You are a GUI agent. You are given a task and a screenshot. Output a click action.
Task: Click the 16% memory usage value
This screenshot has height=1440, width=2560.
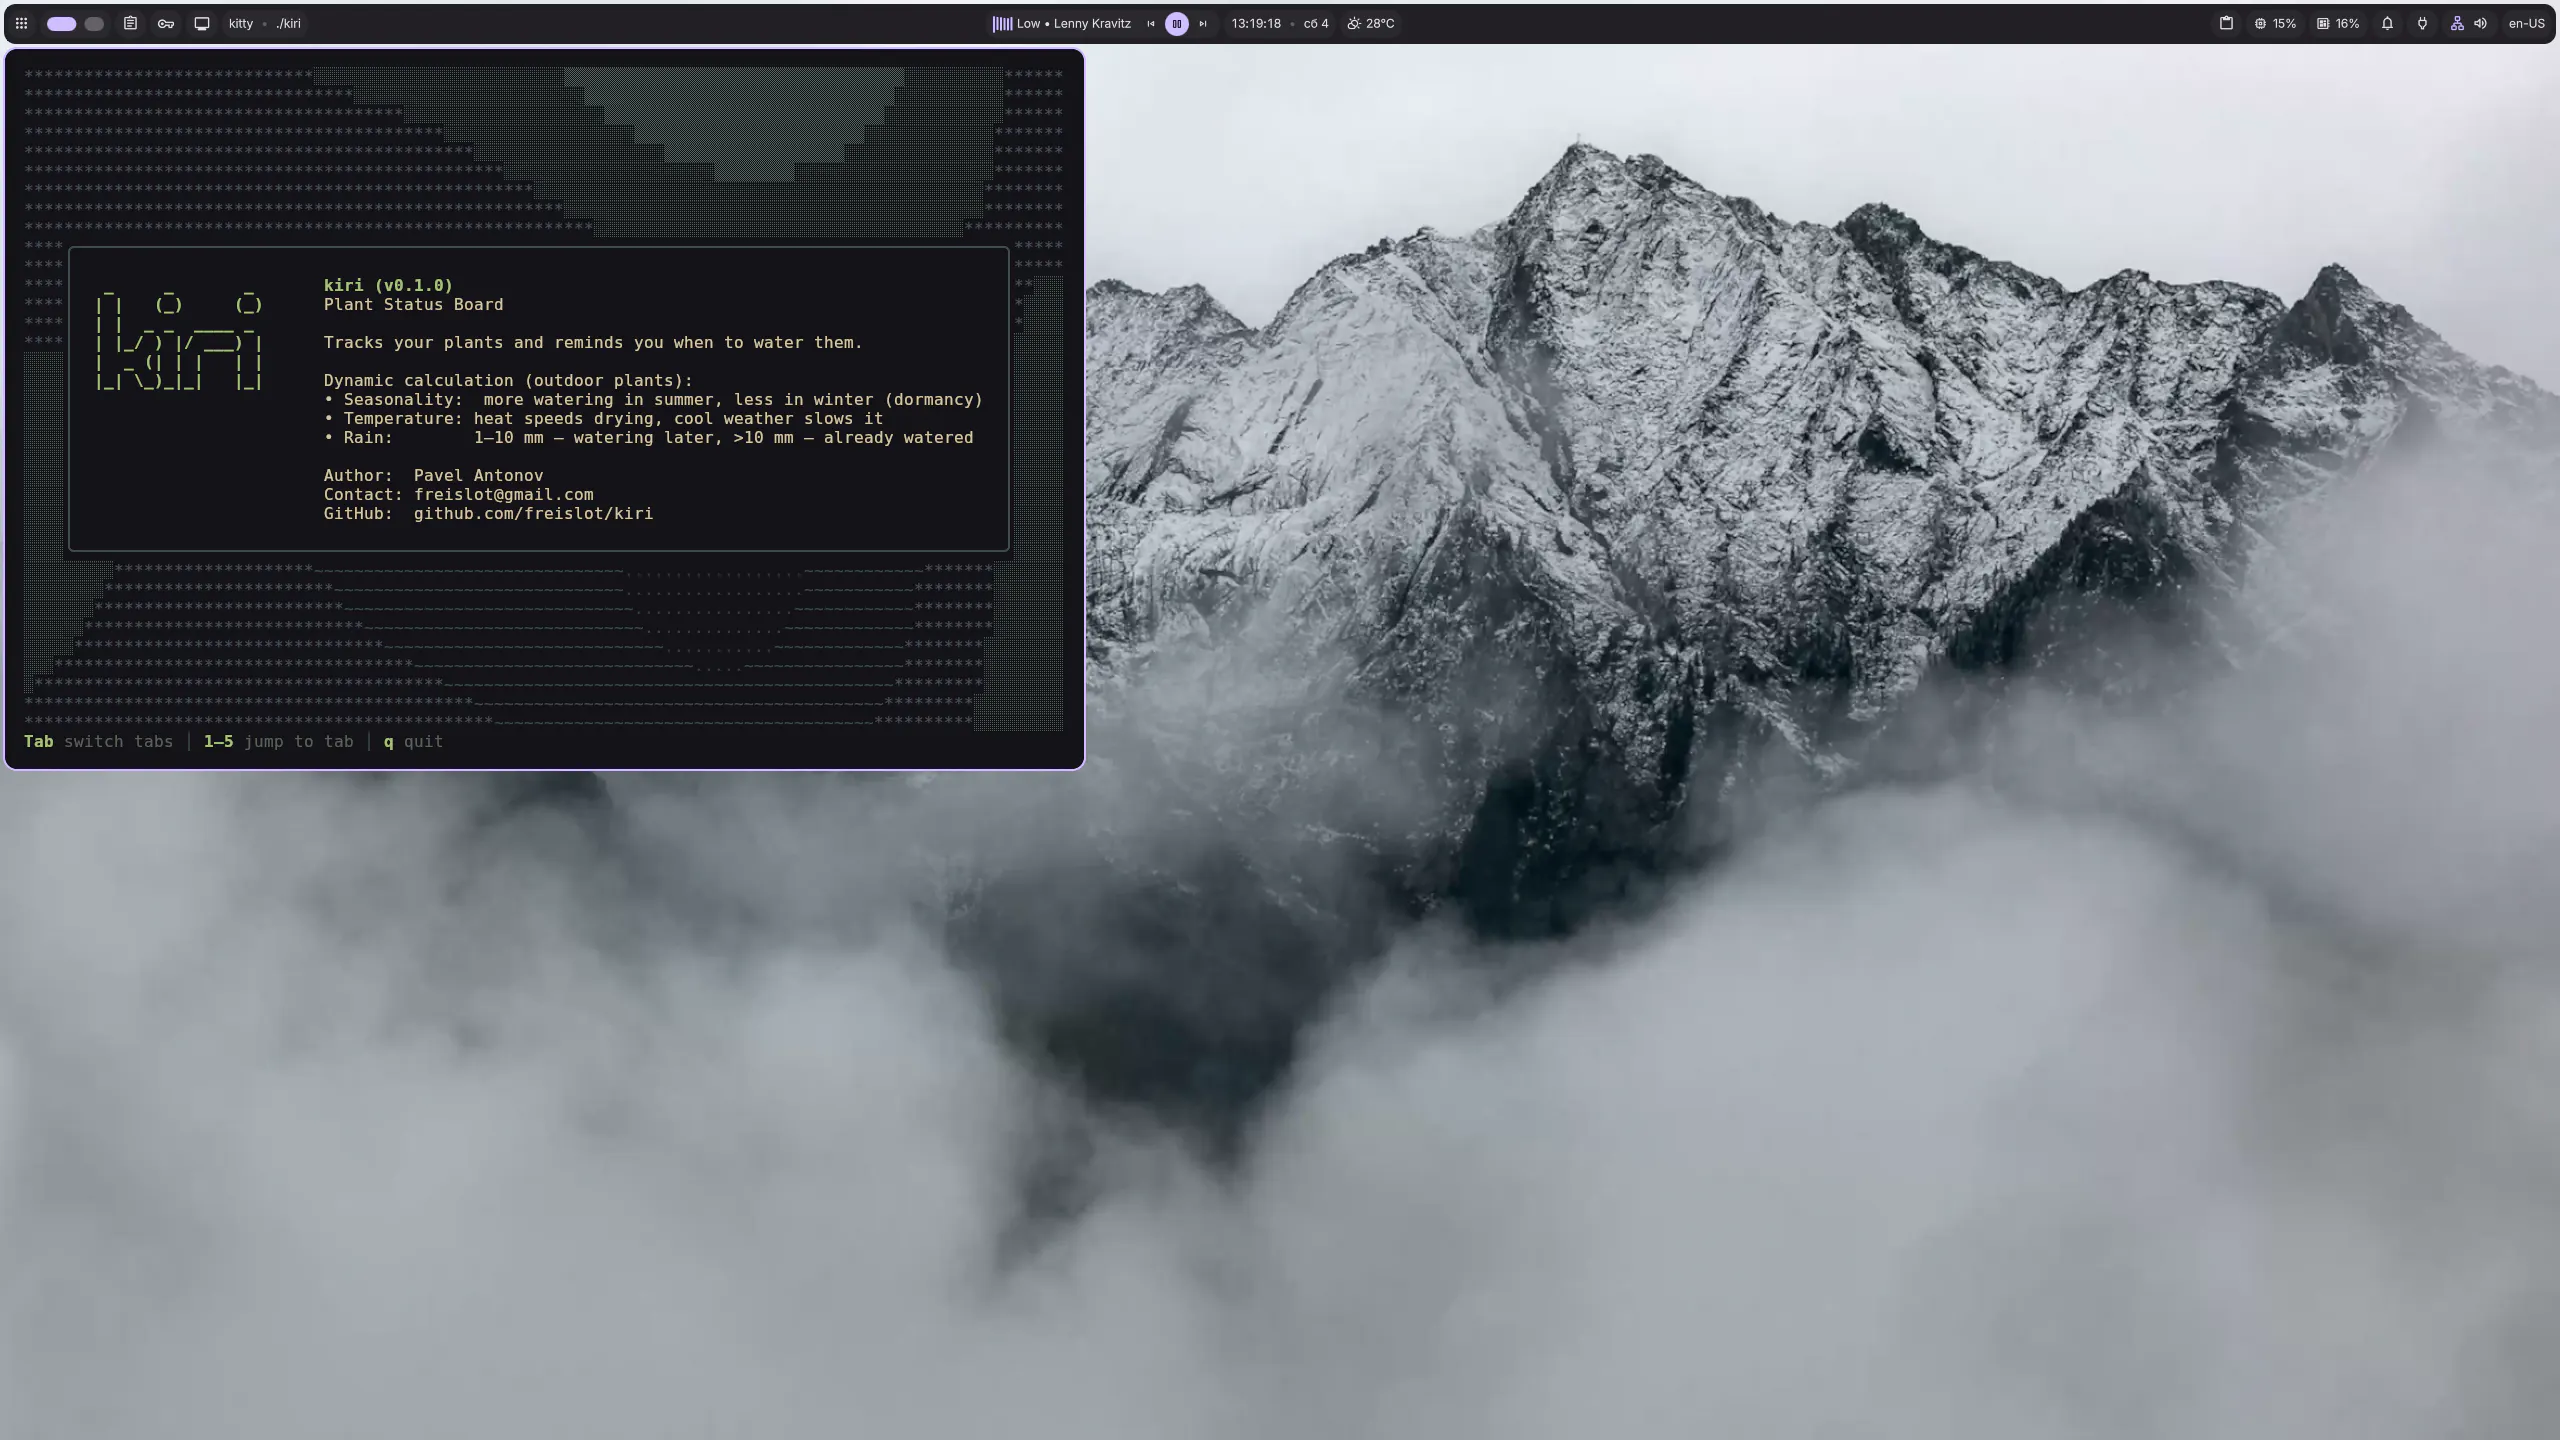[2347, 23]
